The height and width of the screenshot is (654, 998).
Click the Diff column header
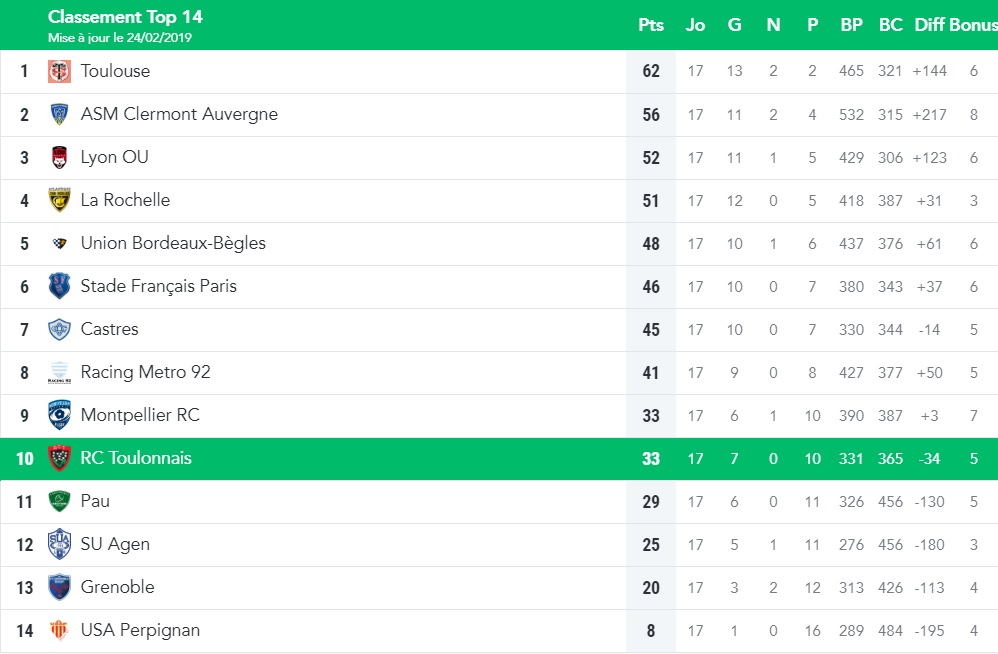(x=929, y=25)
